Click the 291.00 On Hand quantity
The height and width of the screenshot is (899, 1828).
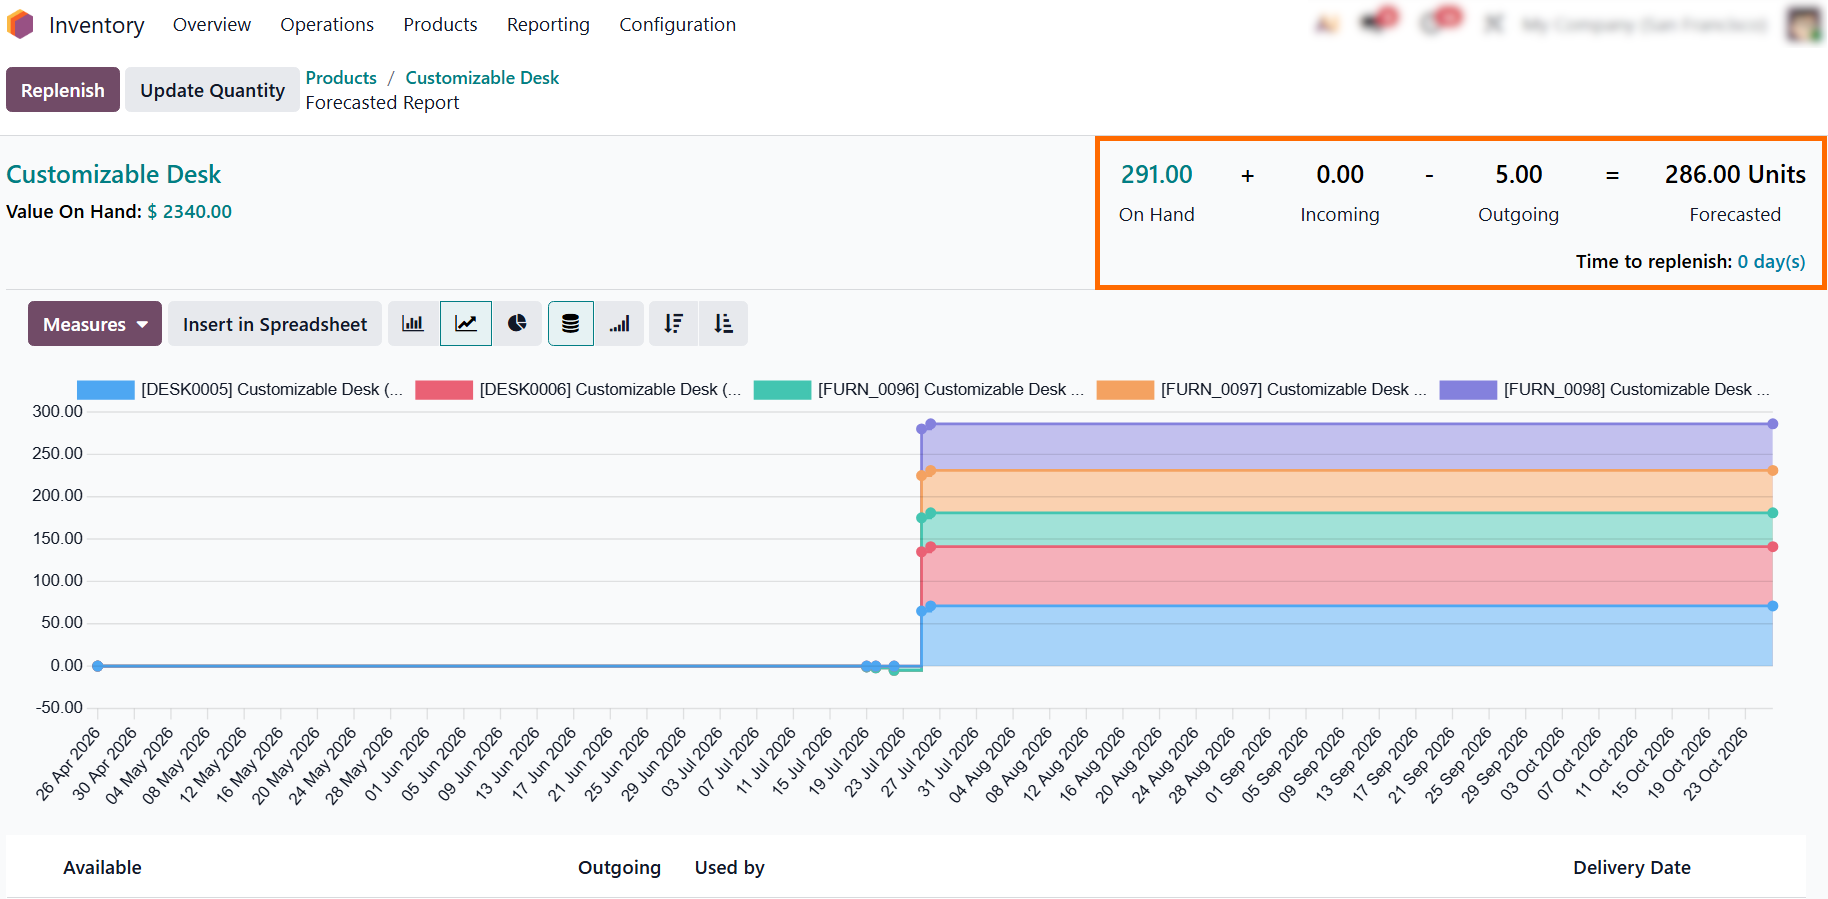point(1157,175)
